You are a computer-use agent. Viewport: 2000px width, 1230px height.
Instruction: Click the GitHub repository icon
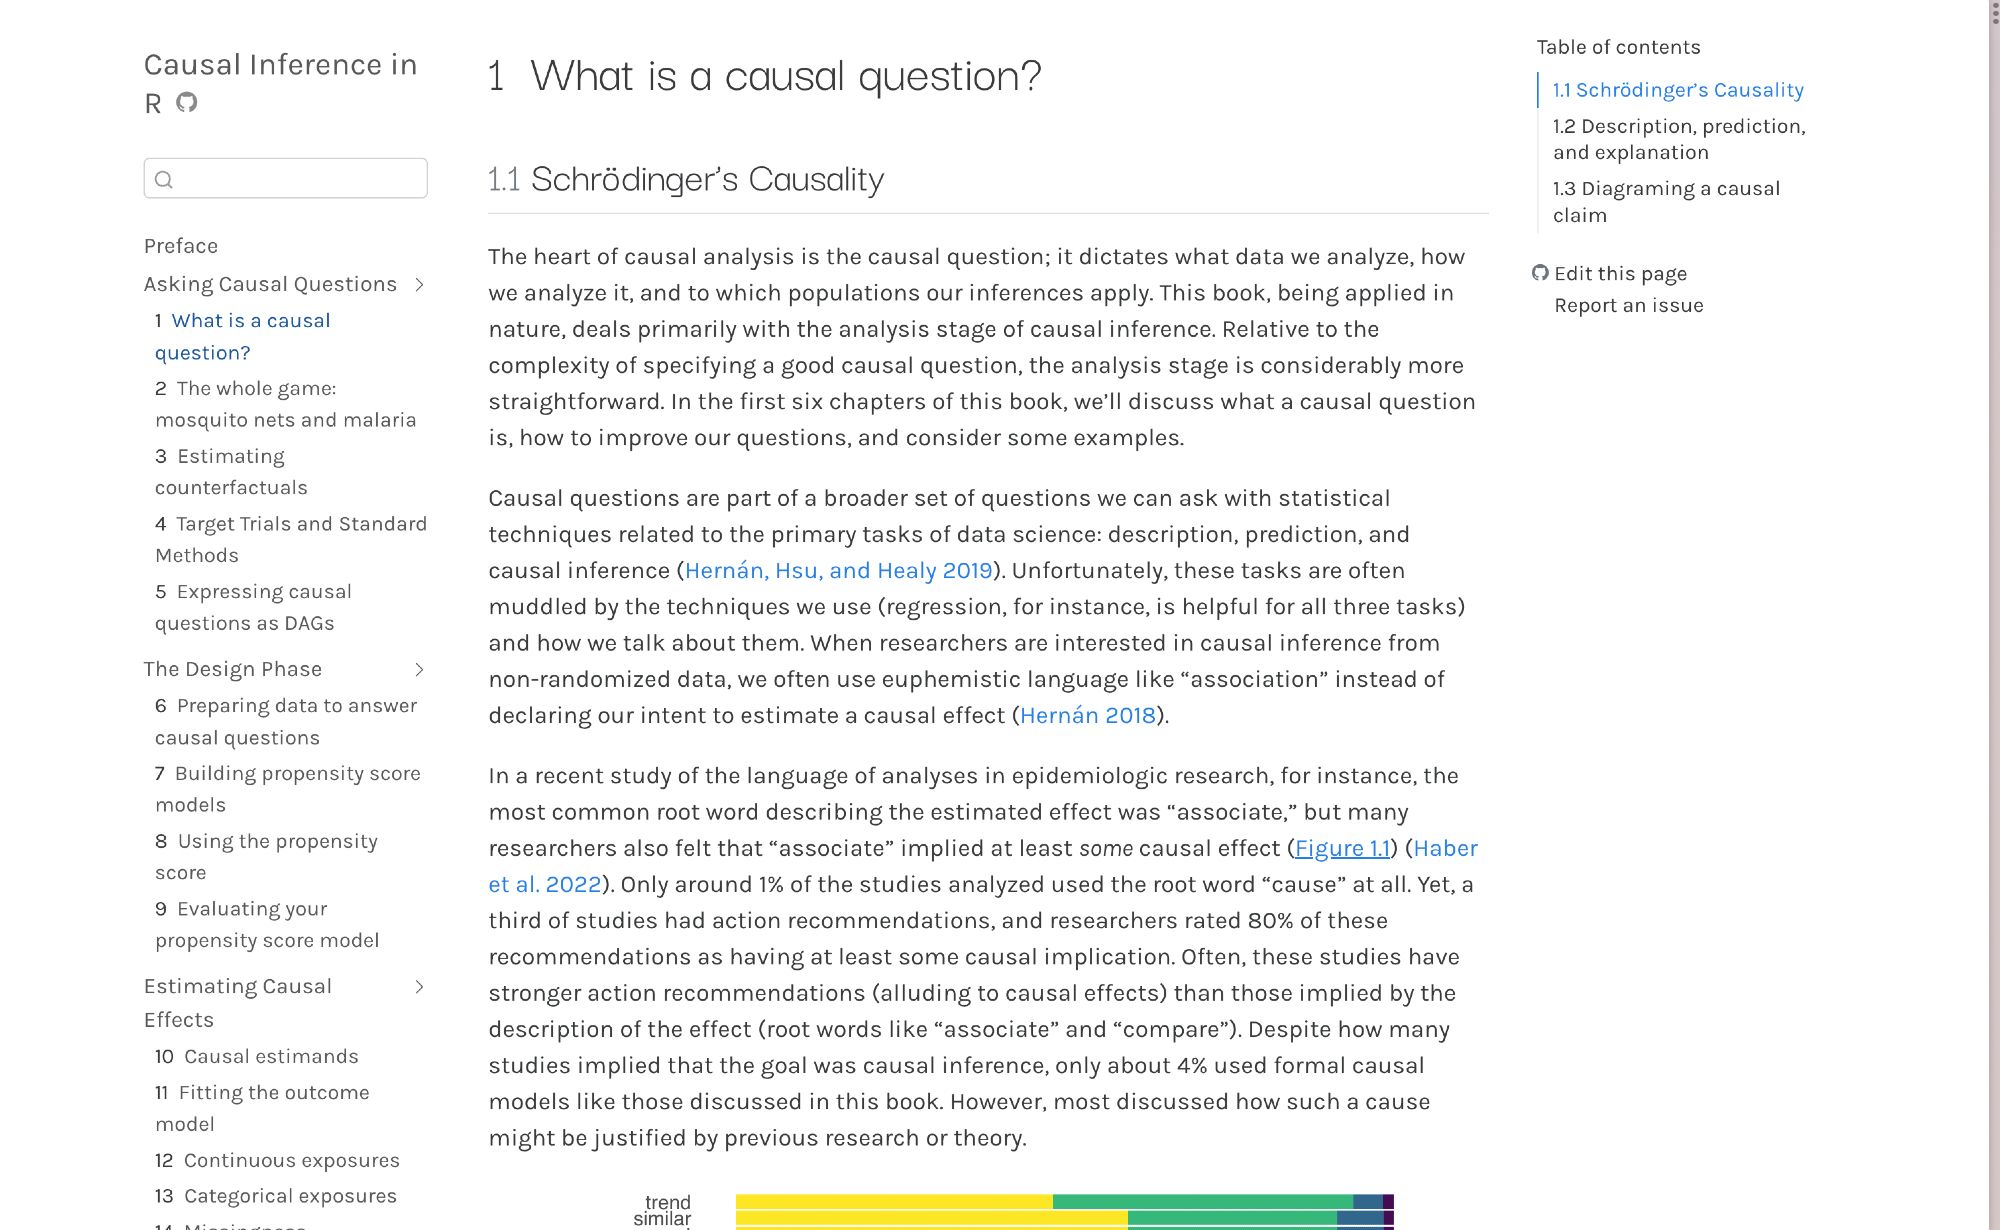[187, 103]
